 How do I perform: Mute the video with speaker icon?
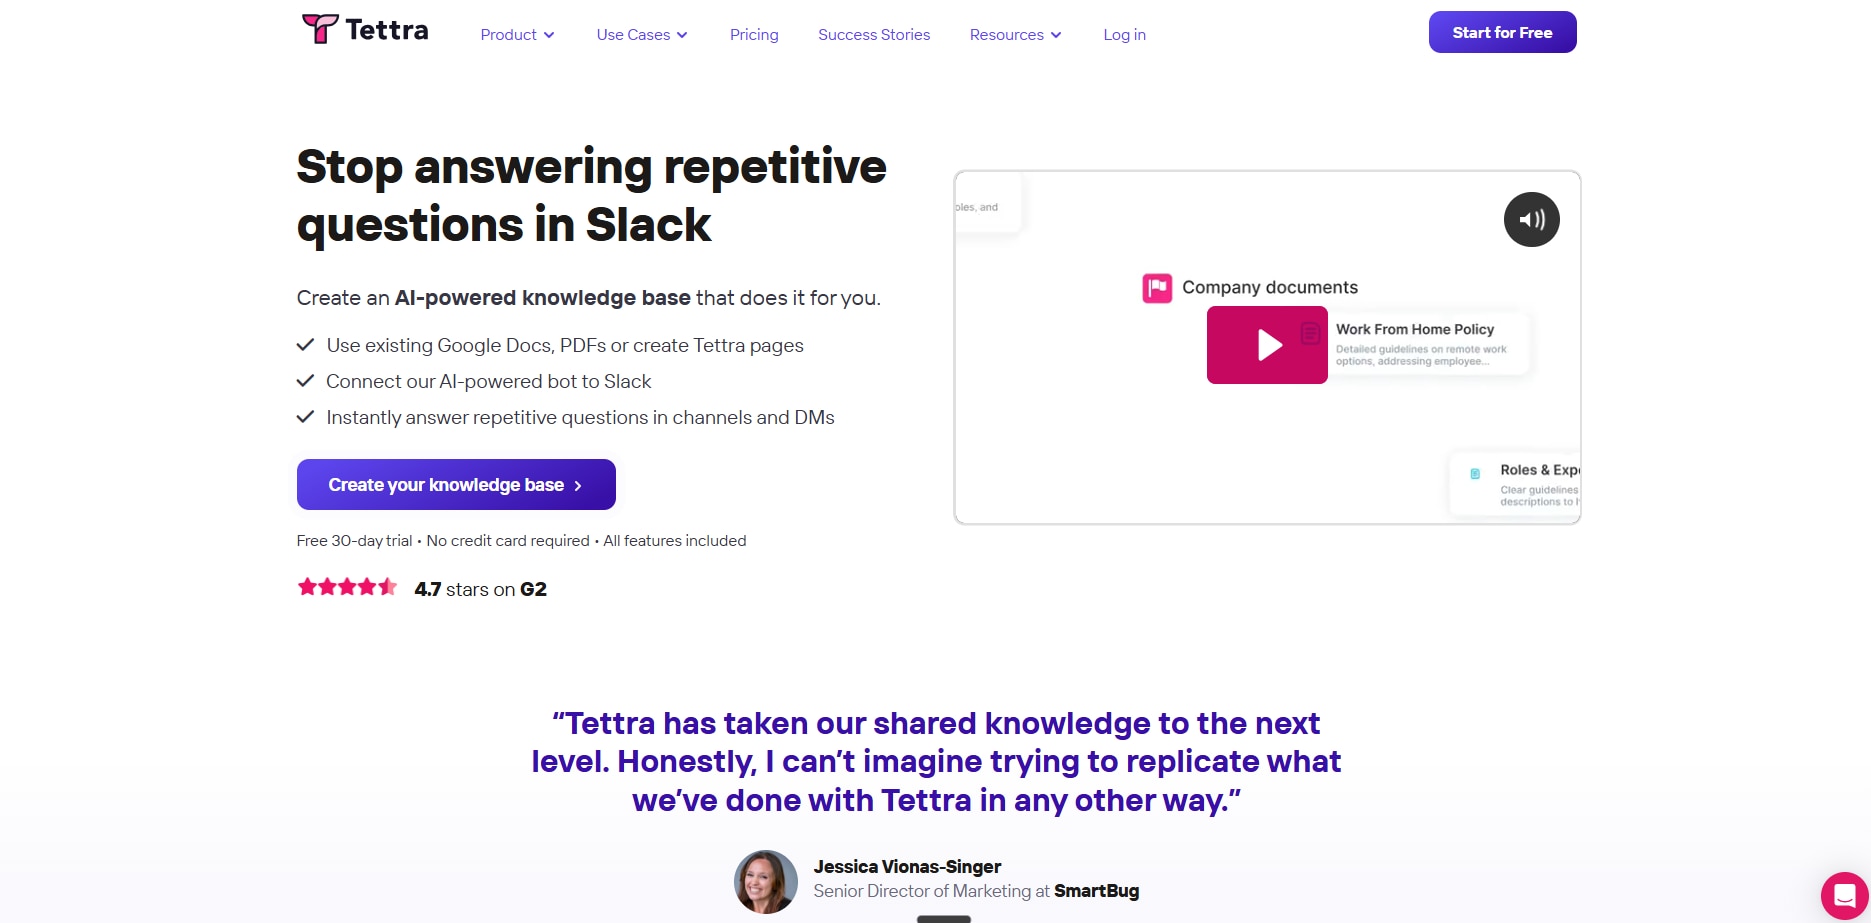point(1531,219)
